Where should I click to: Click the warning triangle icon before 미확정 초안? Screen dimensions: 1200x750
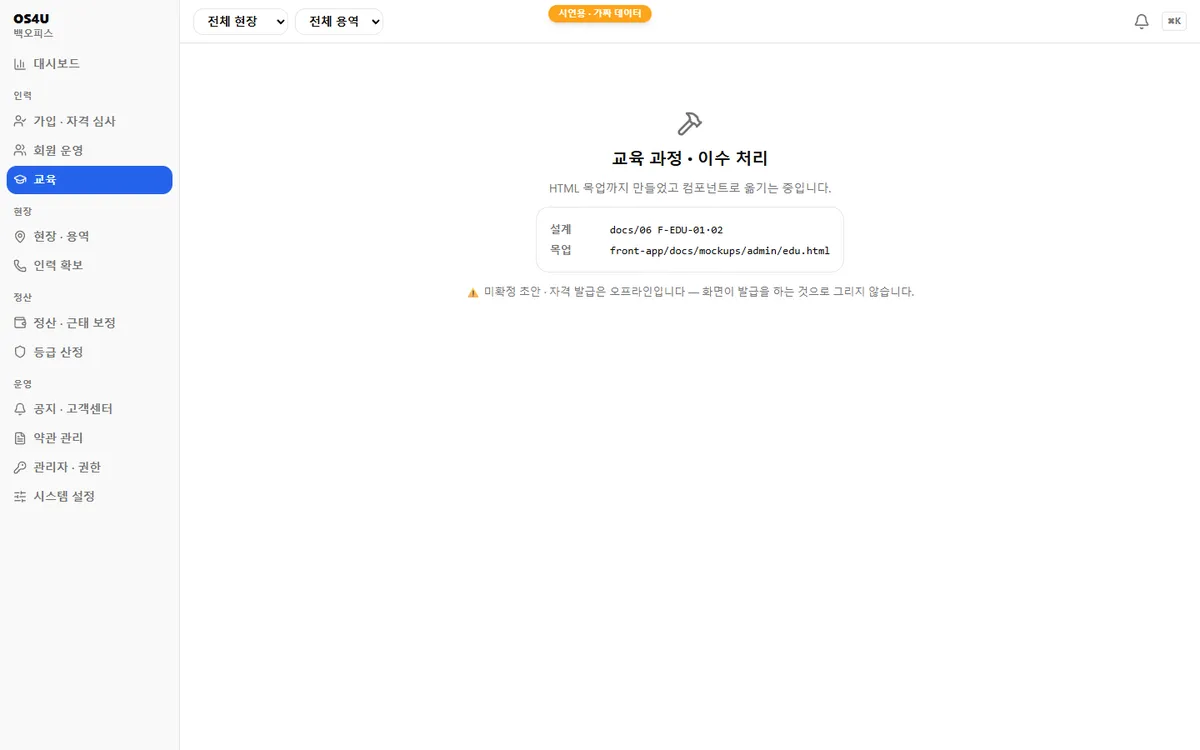tap(473, 292)
